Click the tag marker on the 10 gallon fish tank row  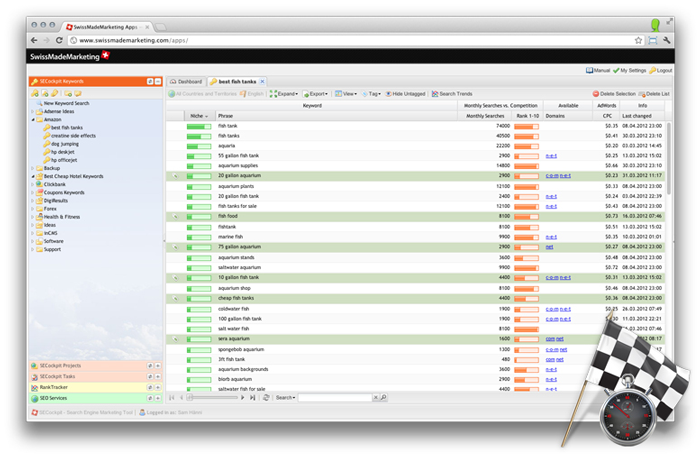coord(175,278)
